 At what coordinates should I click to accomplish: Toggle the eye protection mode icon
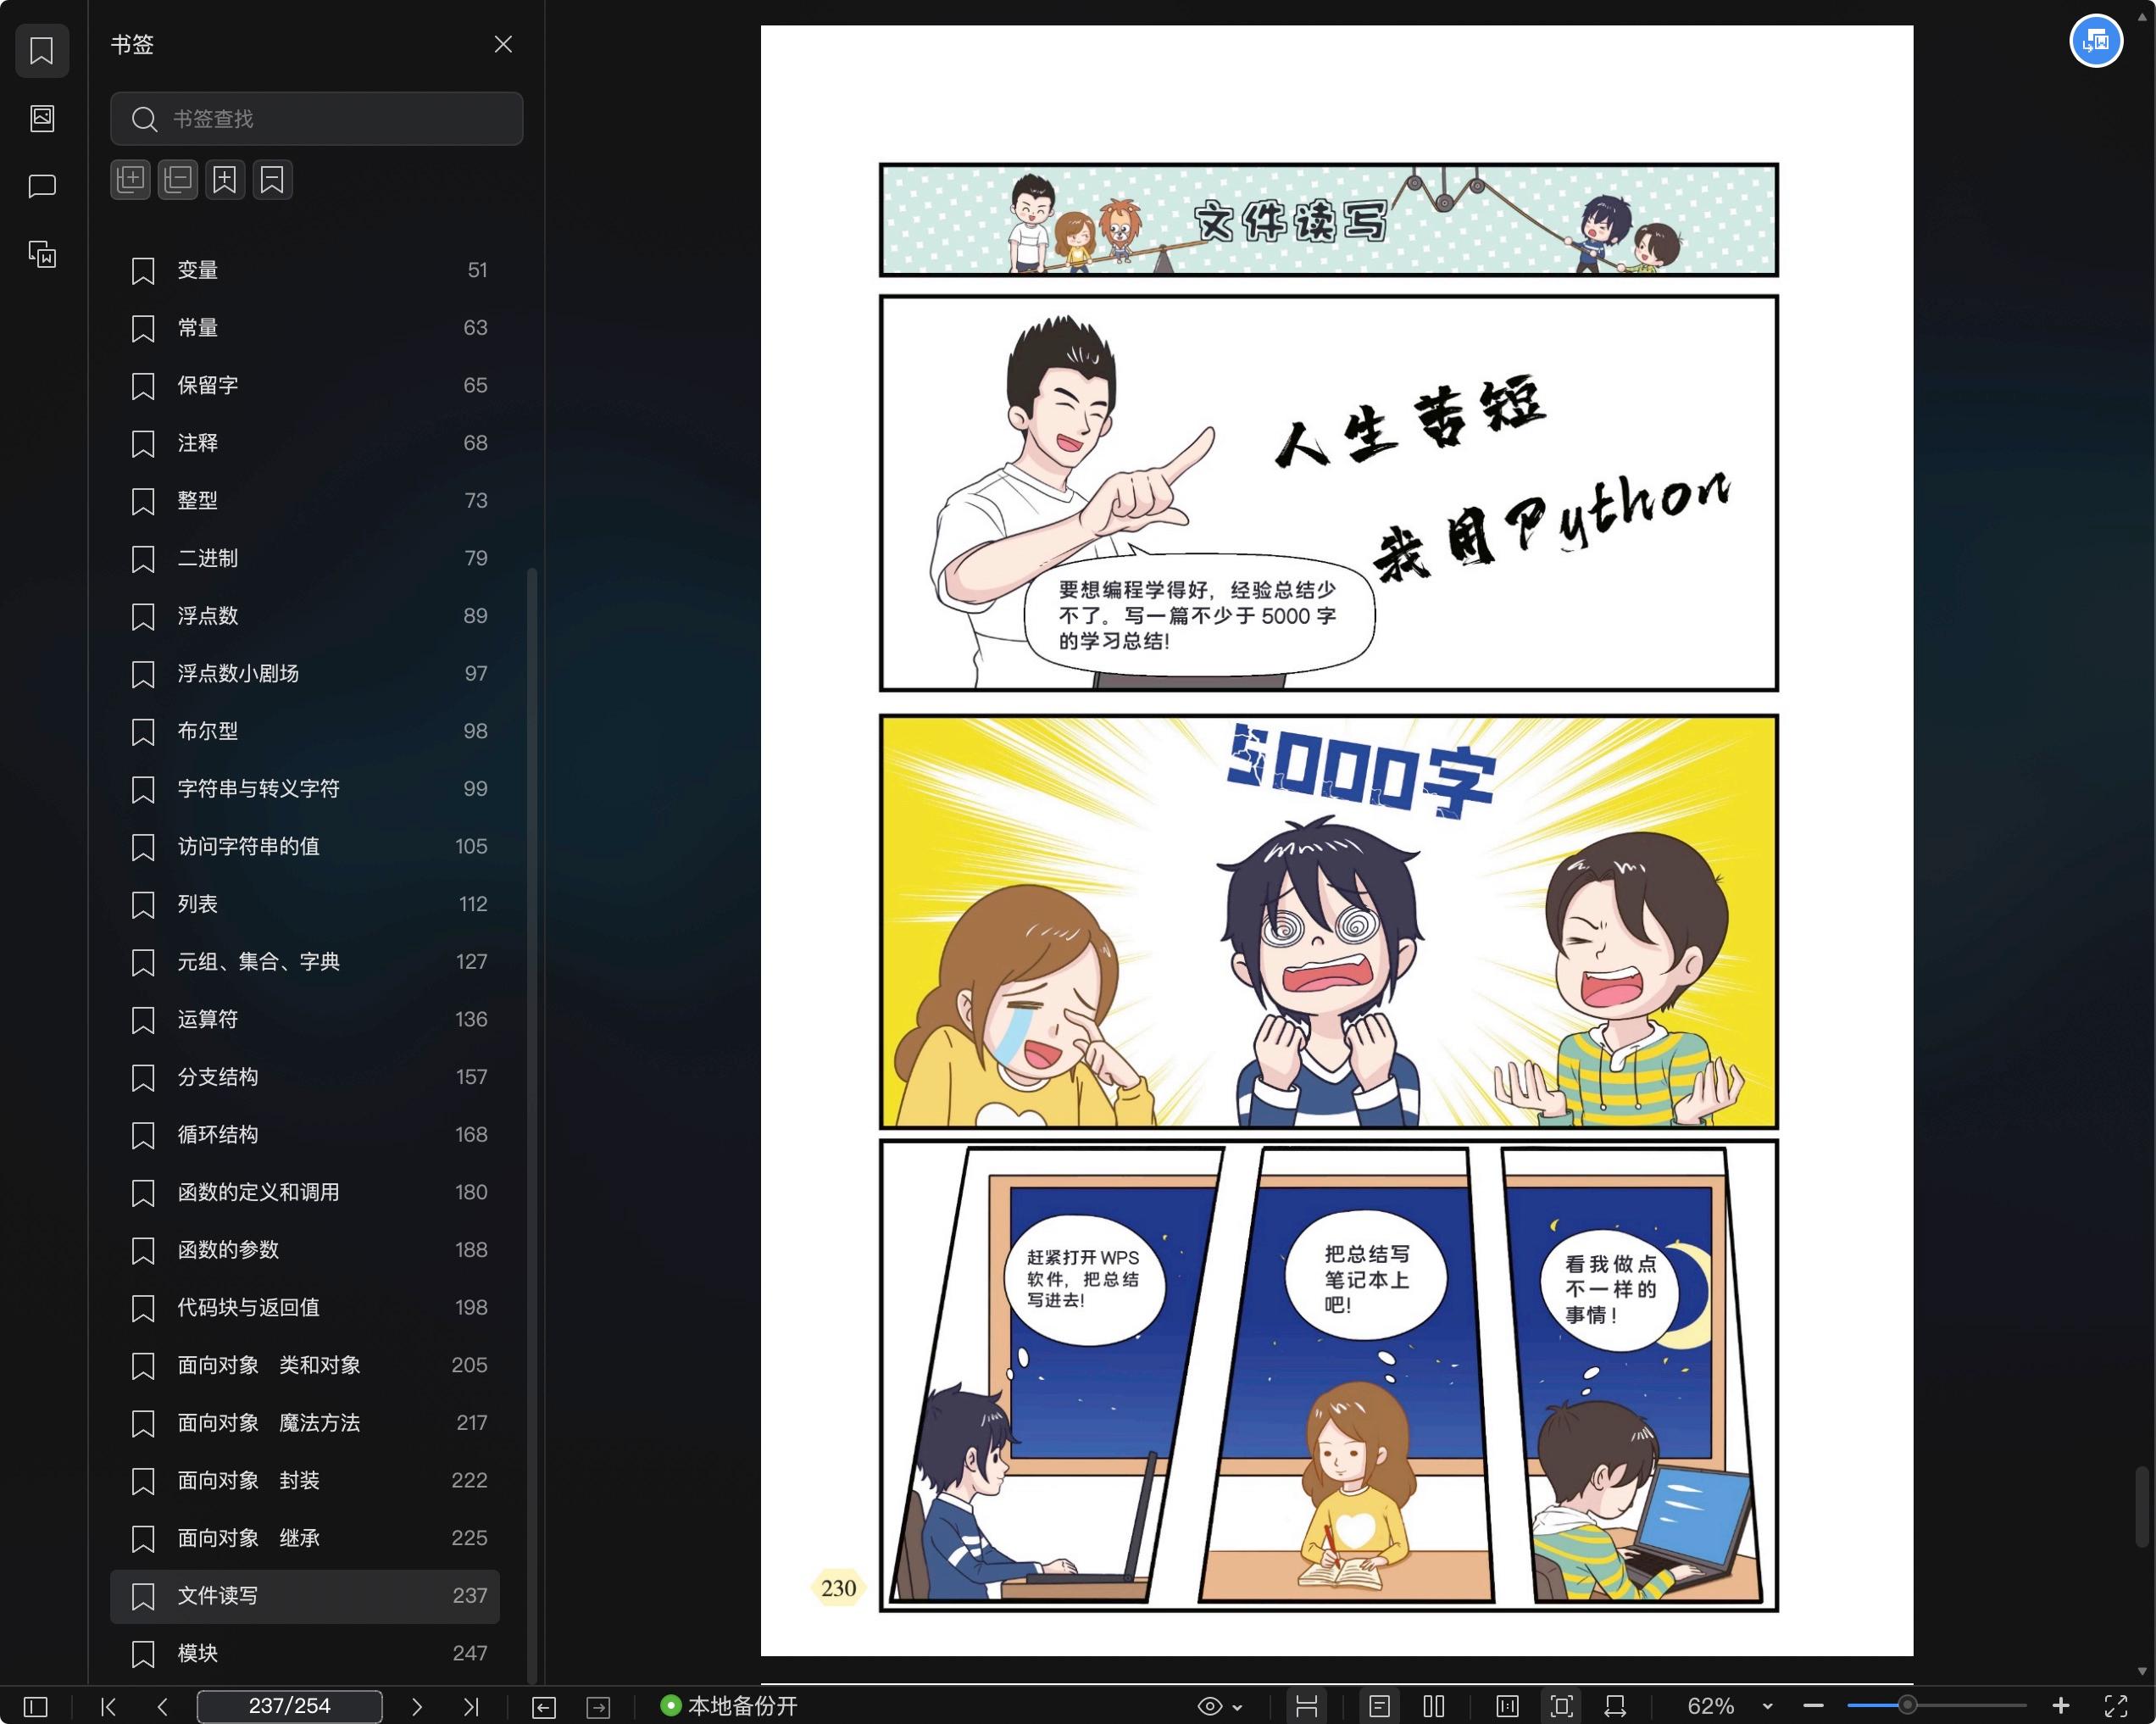[1209, 1706]
